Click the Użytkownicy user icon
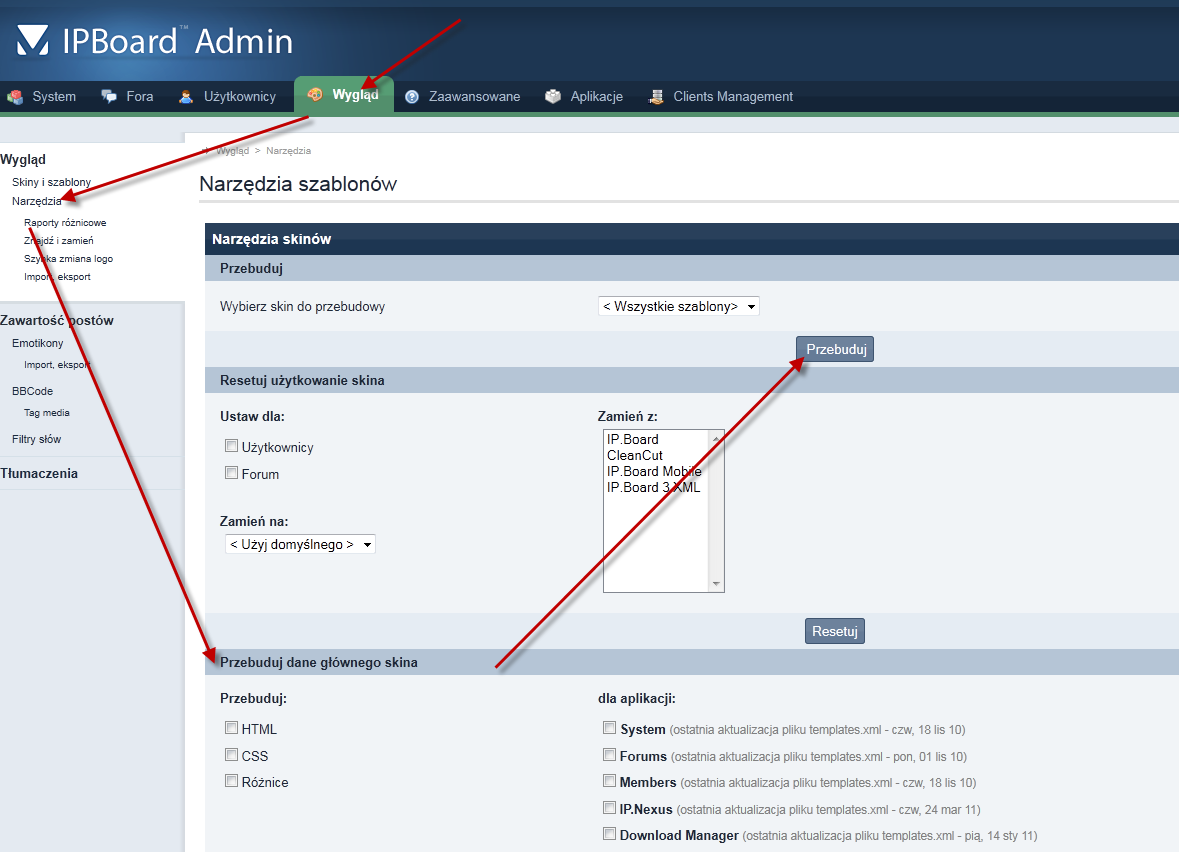 [186, 97]
